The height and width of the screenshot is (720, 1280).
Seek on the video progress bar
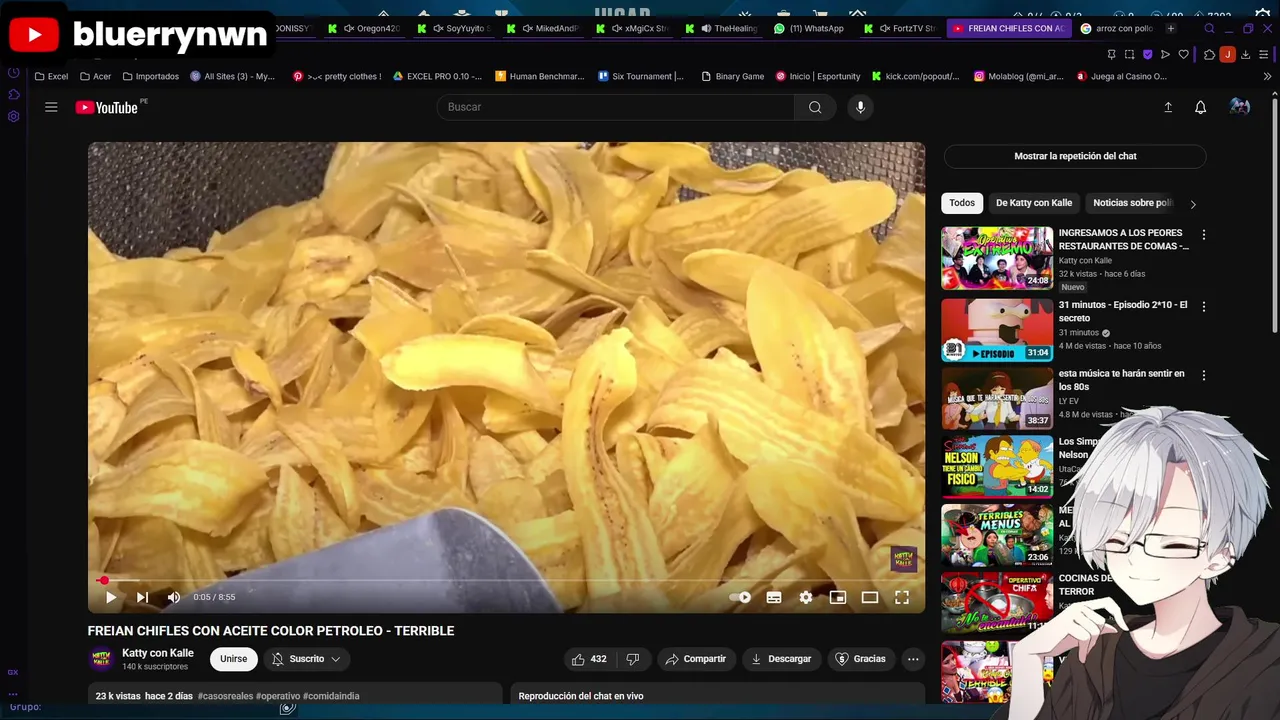(506, 580)
